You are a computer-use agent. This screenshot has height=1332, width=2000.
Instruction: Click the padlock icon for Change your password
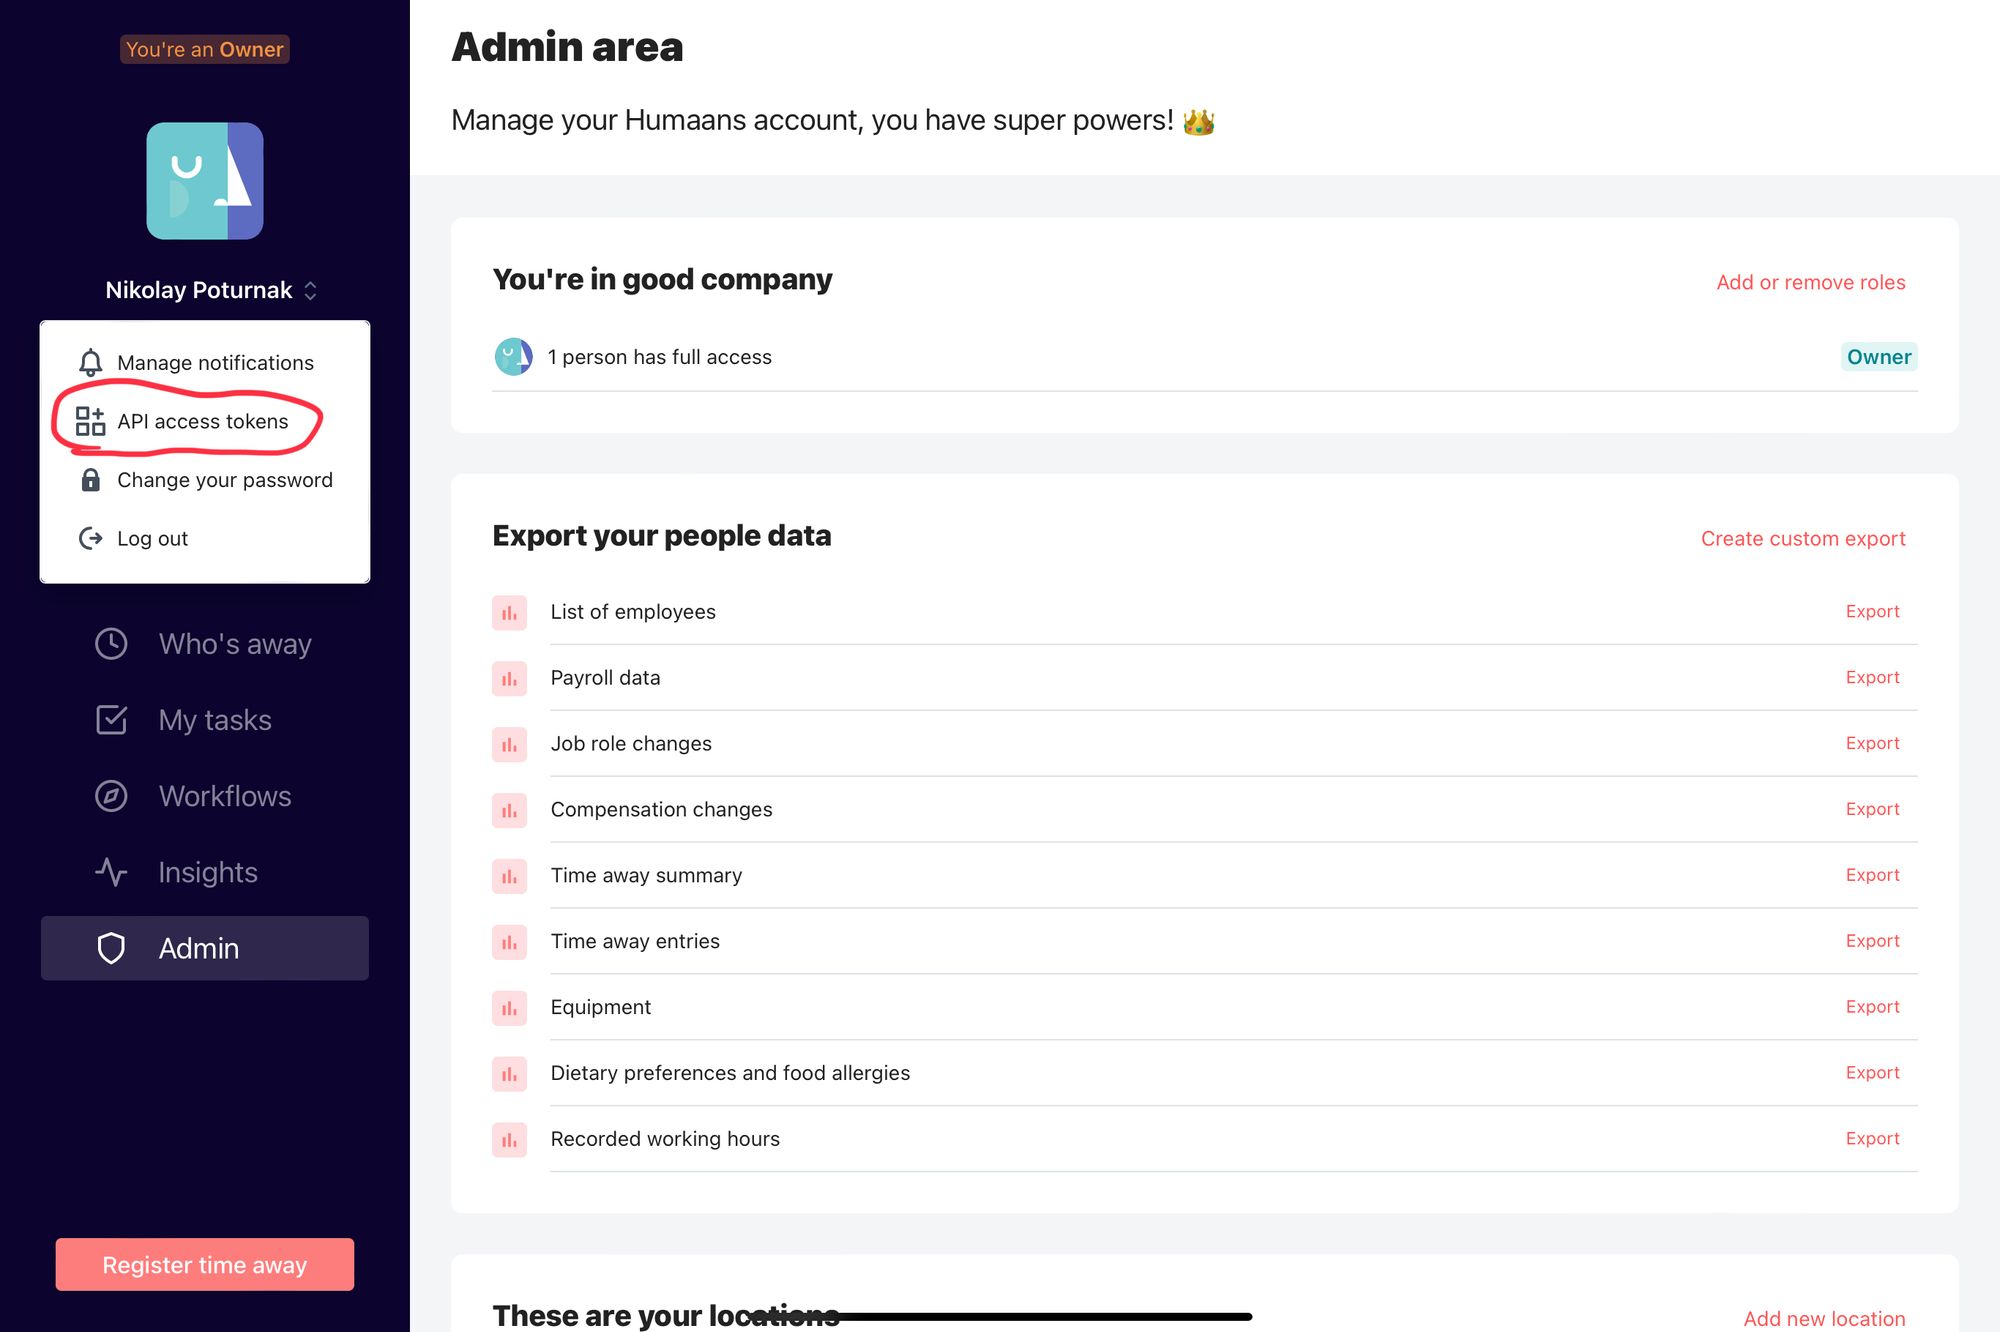[x=90, y=480]
